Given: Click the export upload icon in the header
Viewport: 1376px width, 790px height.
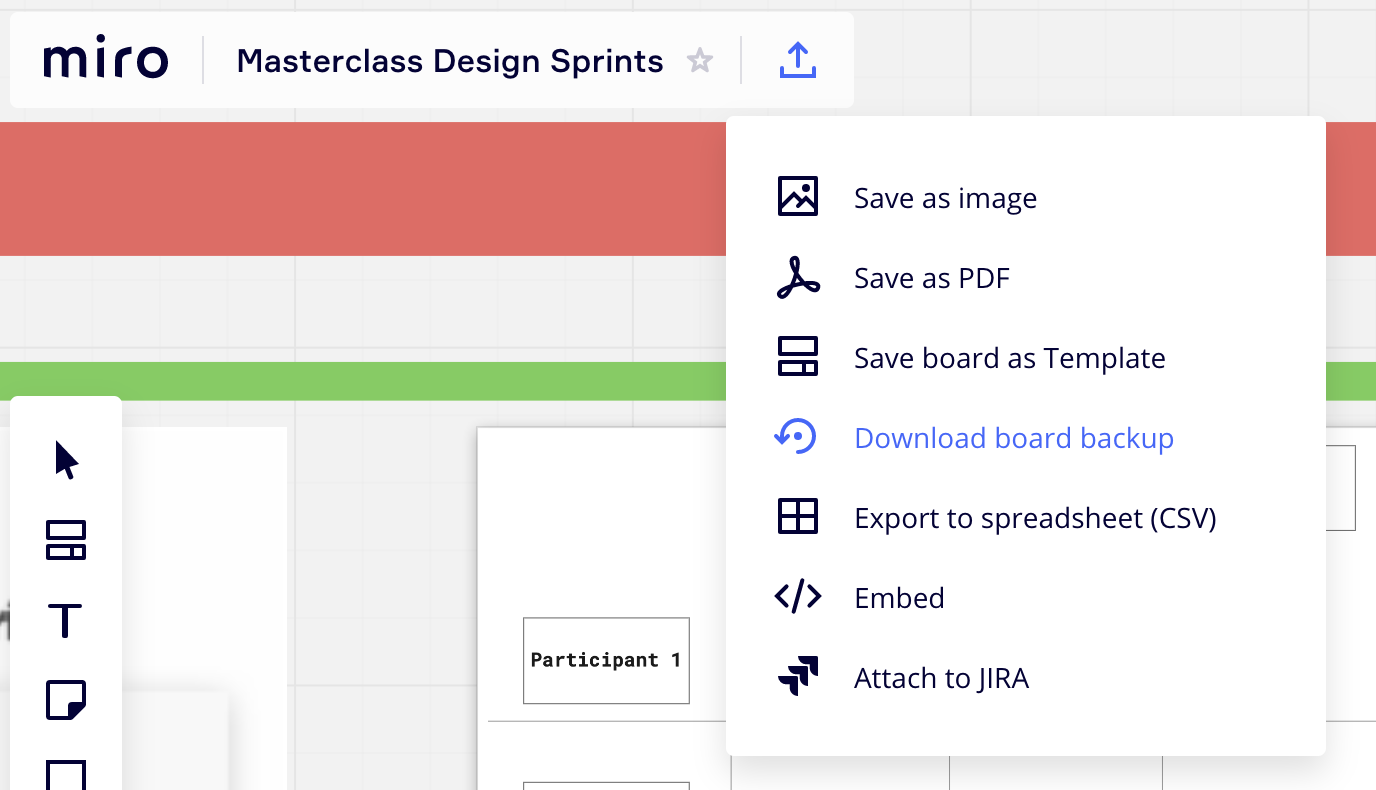Looking at the screenshot, I should 797,60.
